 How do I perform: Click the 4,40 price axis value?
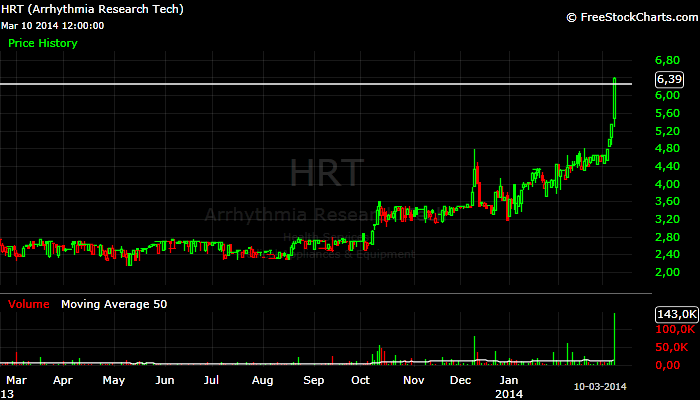(x=667, y=166)
